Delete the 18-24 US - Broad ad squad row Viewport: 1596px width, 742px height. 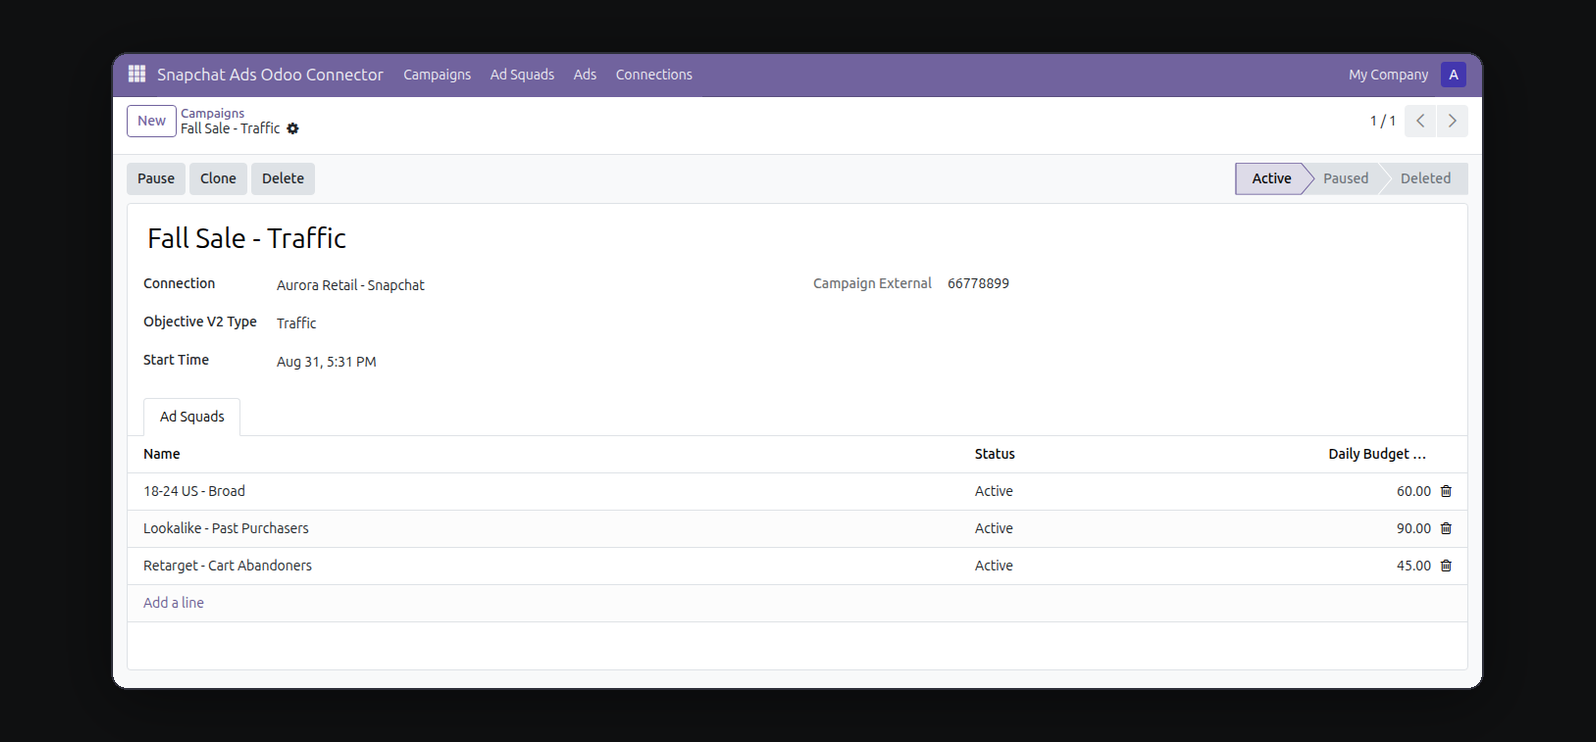coord(1446,491)
